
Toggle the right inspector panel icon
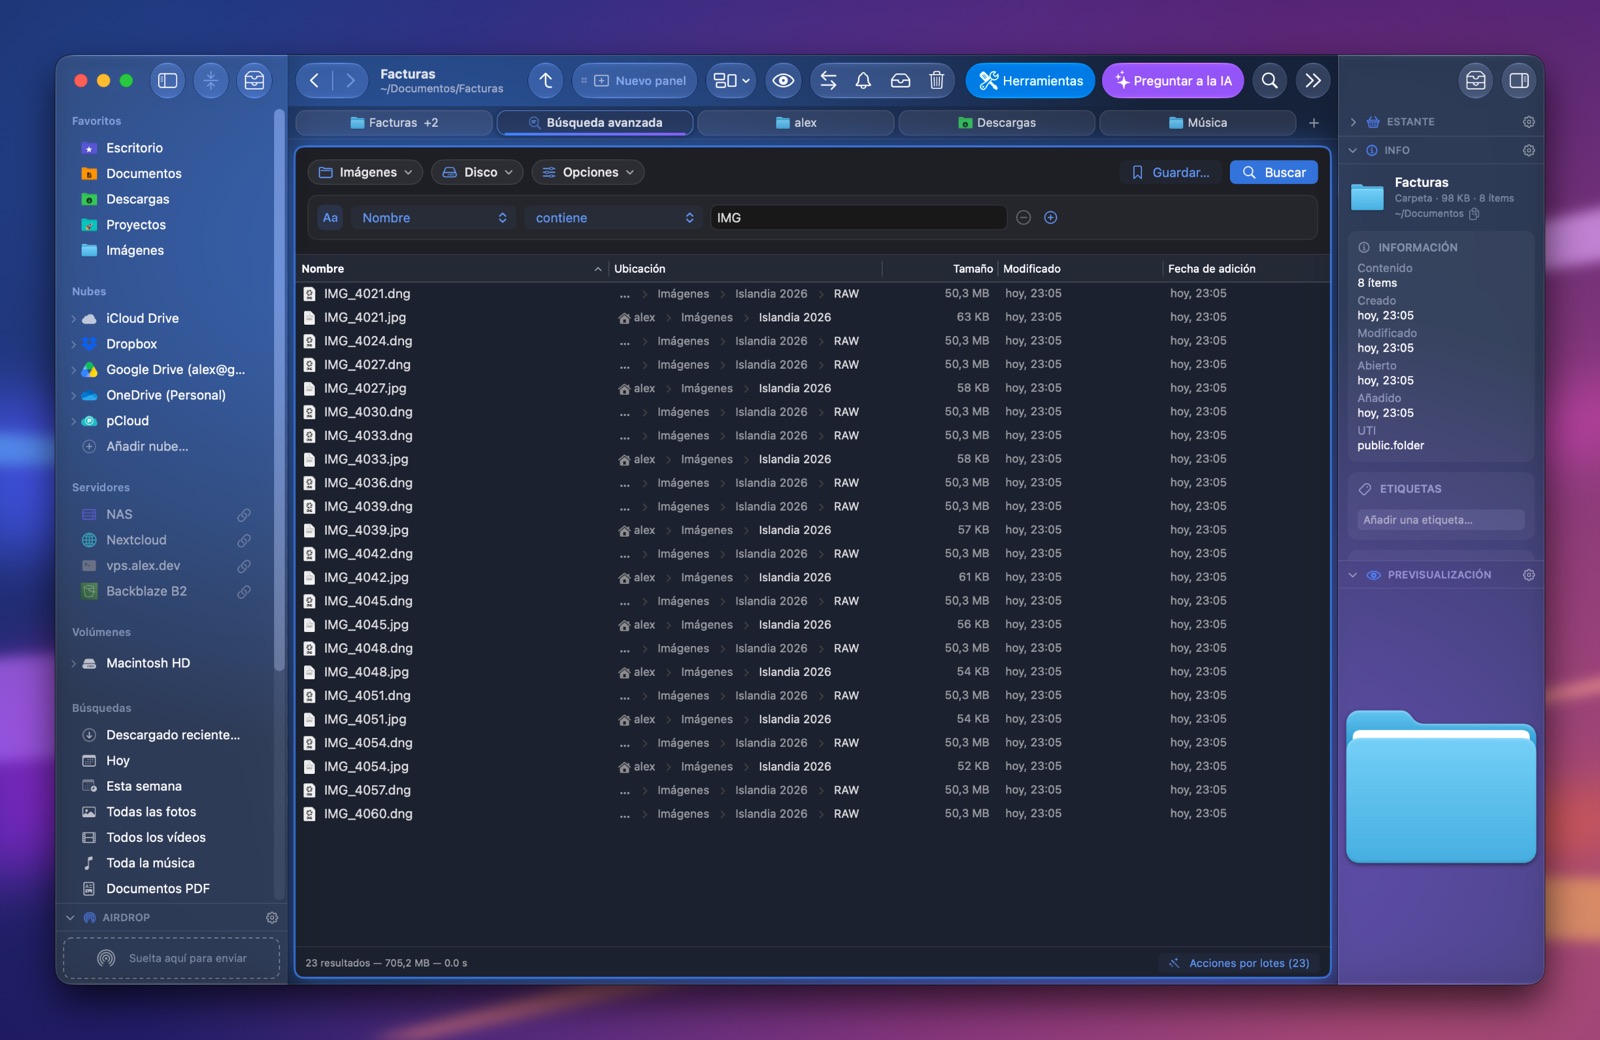pos(1519,81)
